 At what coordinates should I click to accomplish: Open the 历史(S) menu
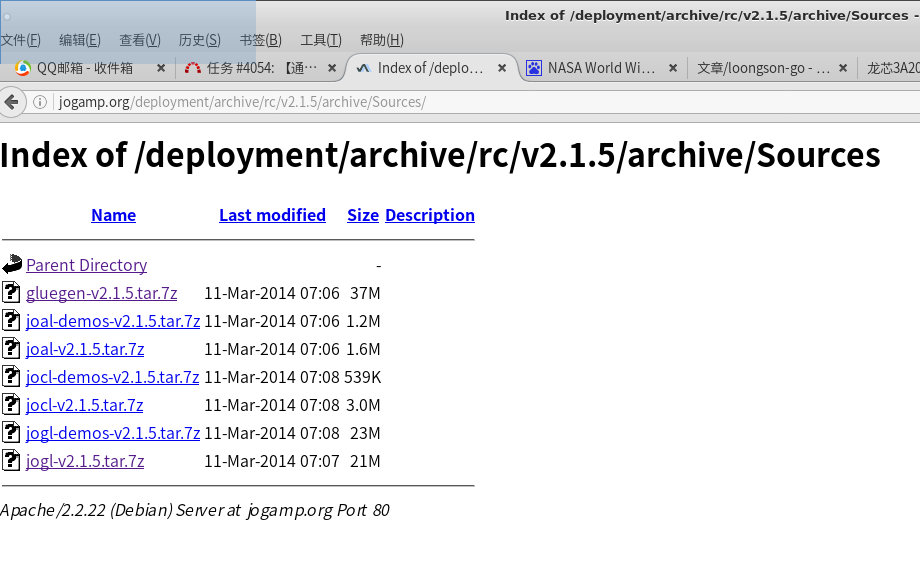pos(199,40)
